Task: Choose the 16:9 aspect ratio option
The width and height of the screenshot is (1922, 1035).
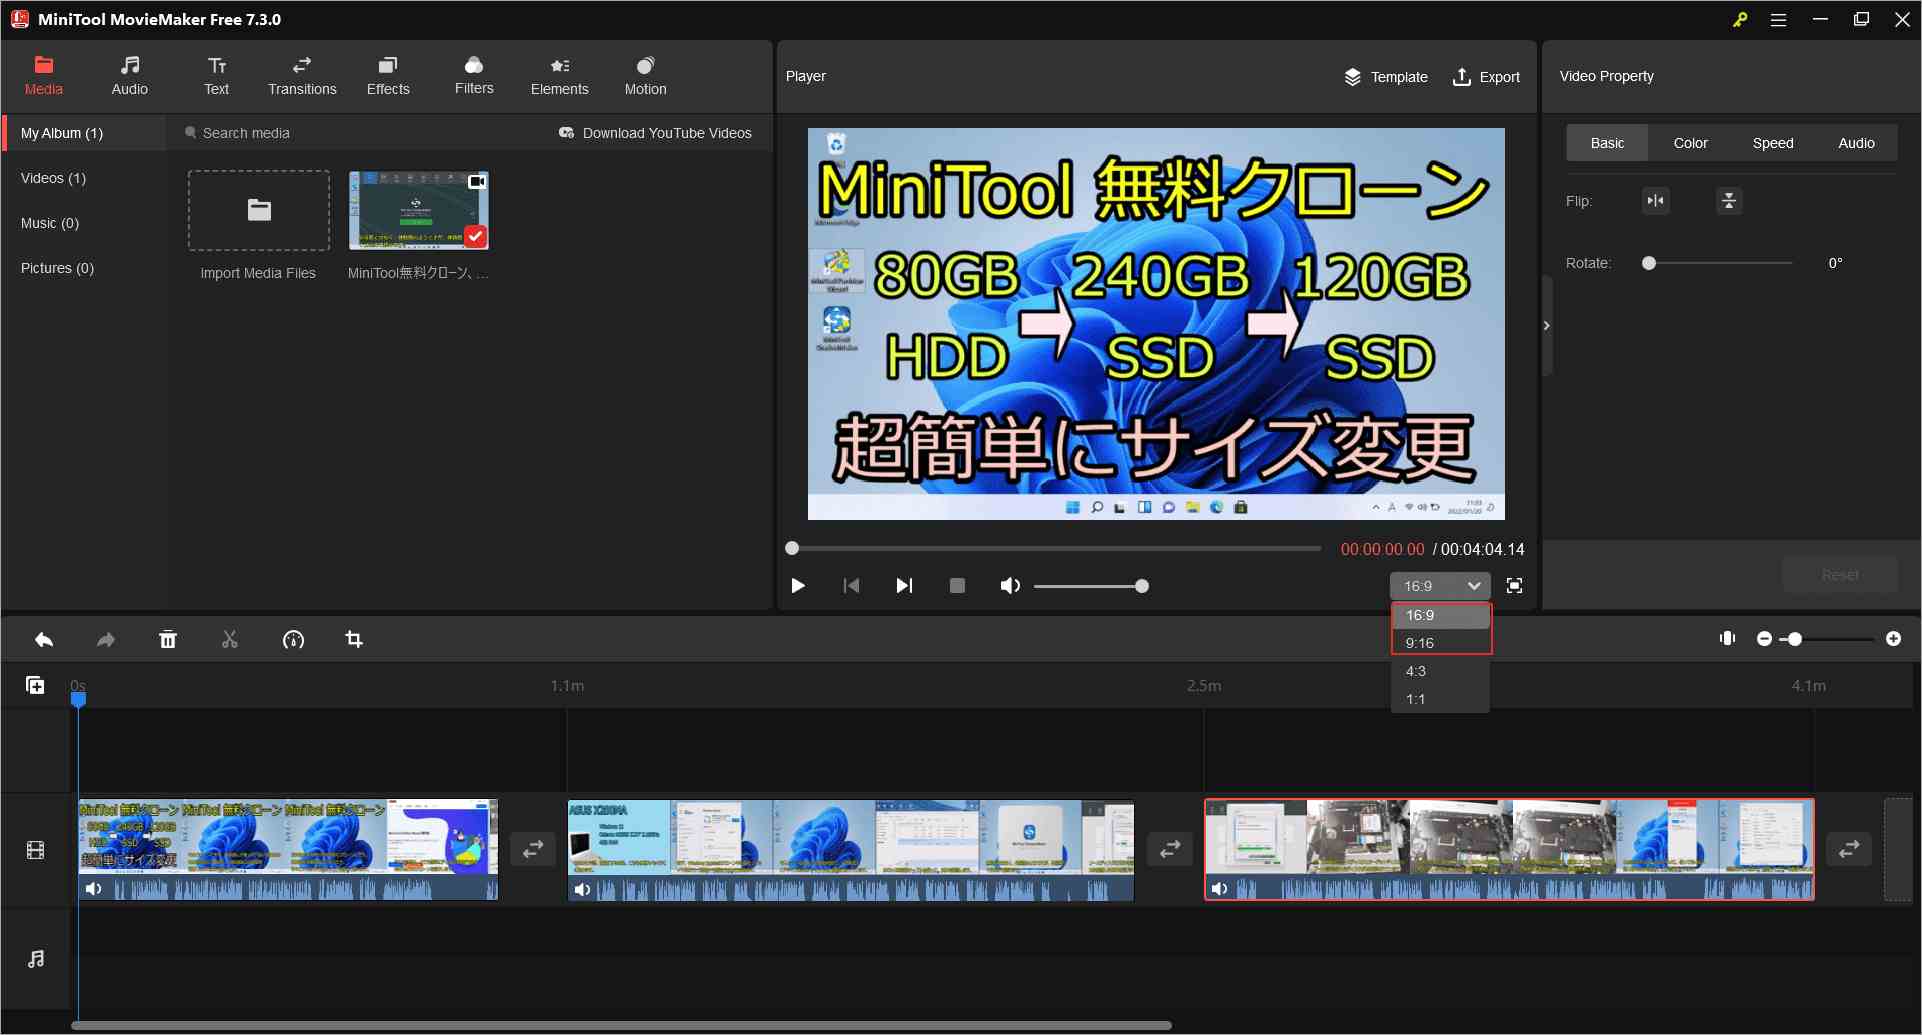Action: point(1441,615)
